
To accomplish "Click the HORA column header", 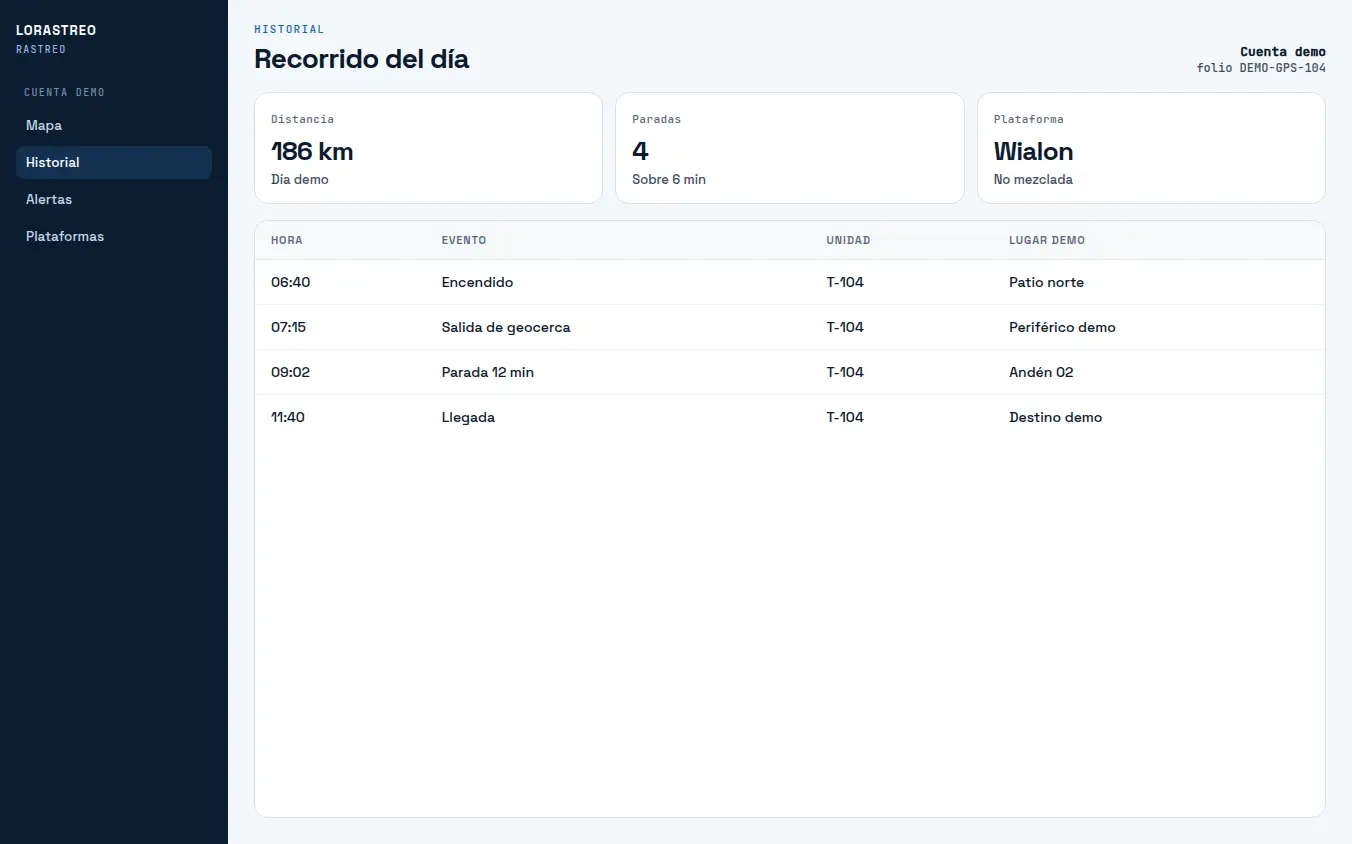I will tap(287, 240).
